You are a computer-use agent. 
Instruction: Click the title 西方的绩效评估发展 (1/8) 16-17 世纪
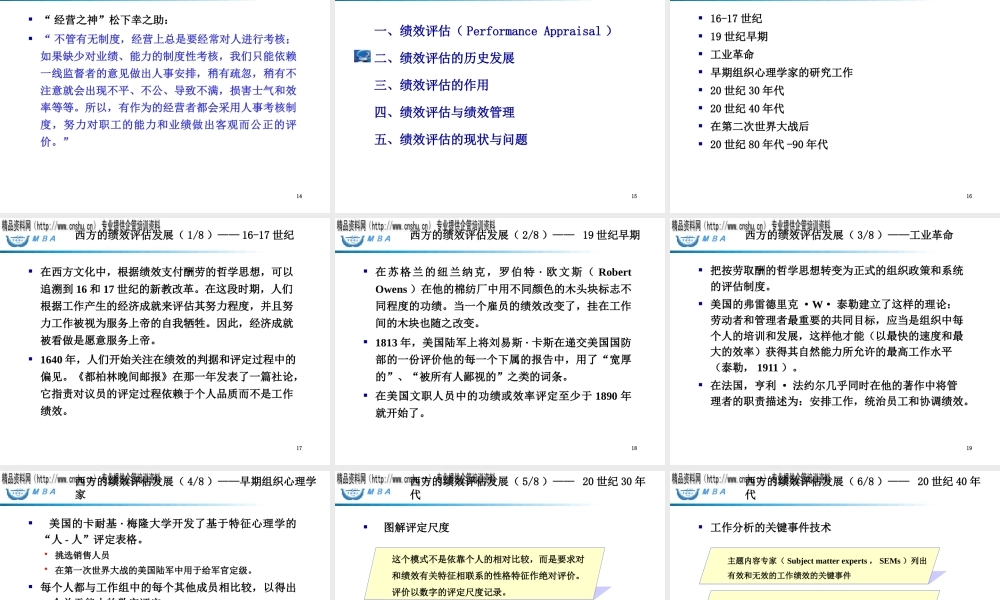click(184, 235)
